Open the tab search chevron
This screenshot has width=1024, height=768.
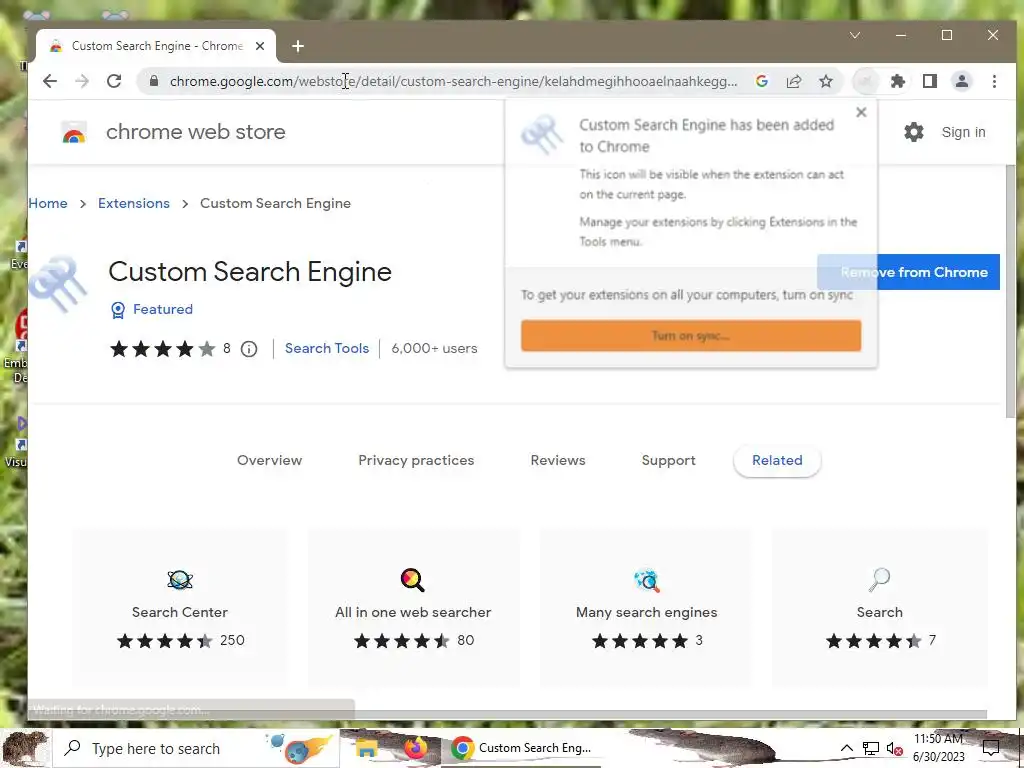[x=855, y=35]
